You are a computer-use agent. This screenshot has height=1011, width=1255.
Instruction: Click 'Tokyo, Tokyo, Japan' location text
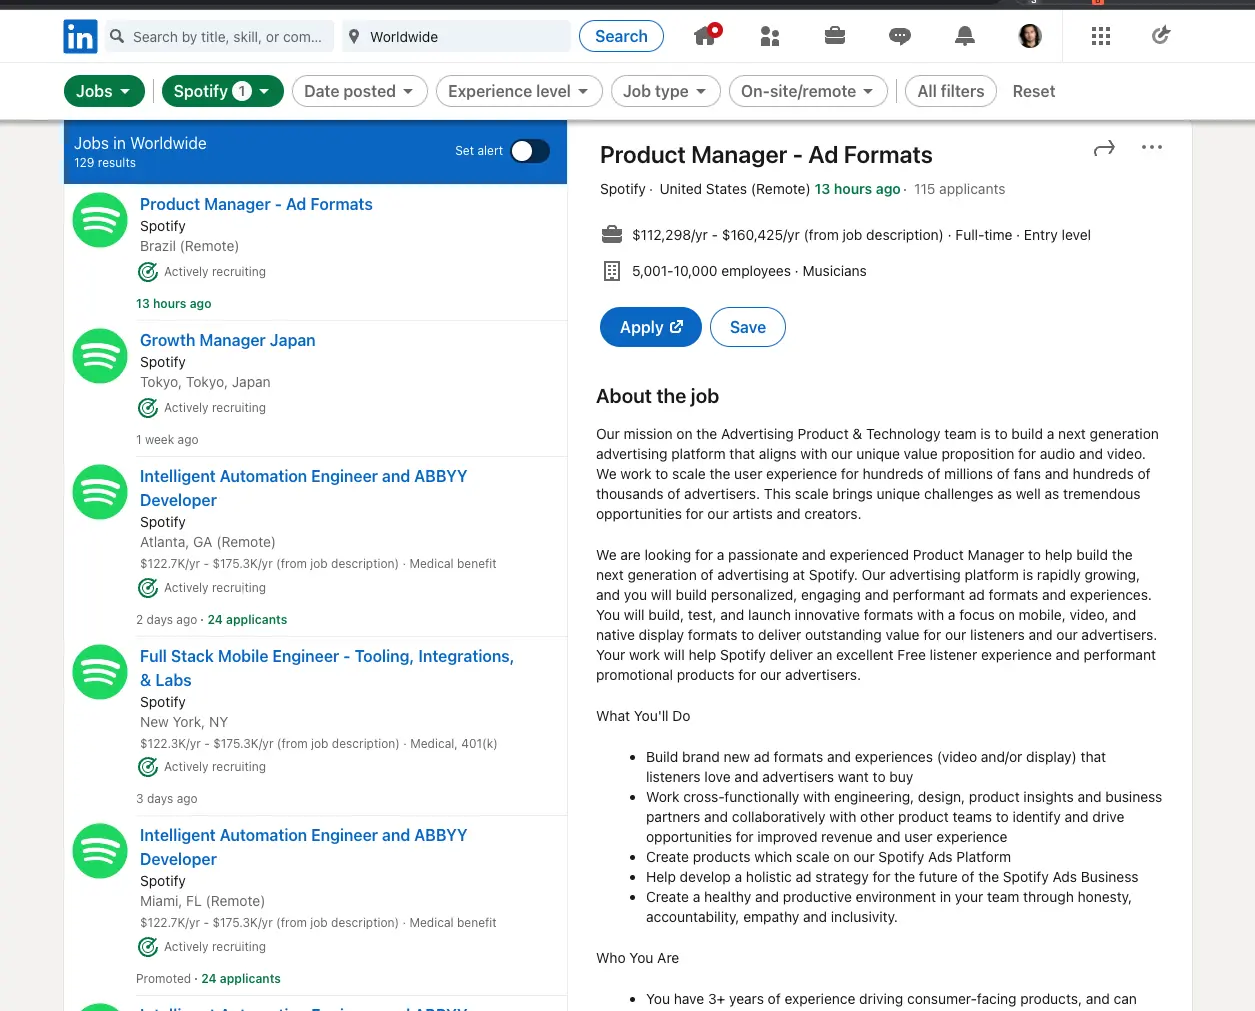pos(205,382)
